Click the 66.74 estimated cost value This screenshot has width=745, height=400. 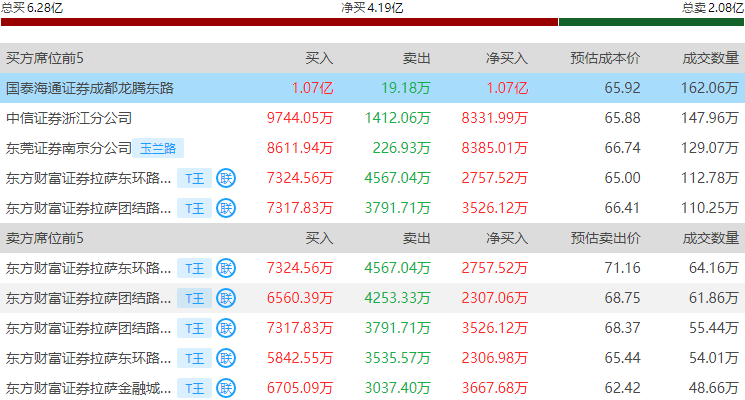point(622,148)
